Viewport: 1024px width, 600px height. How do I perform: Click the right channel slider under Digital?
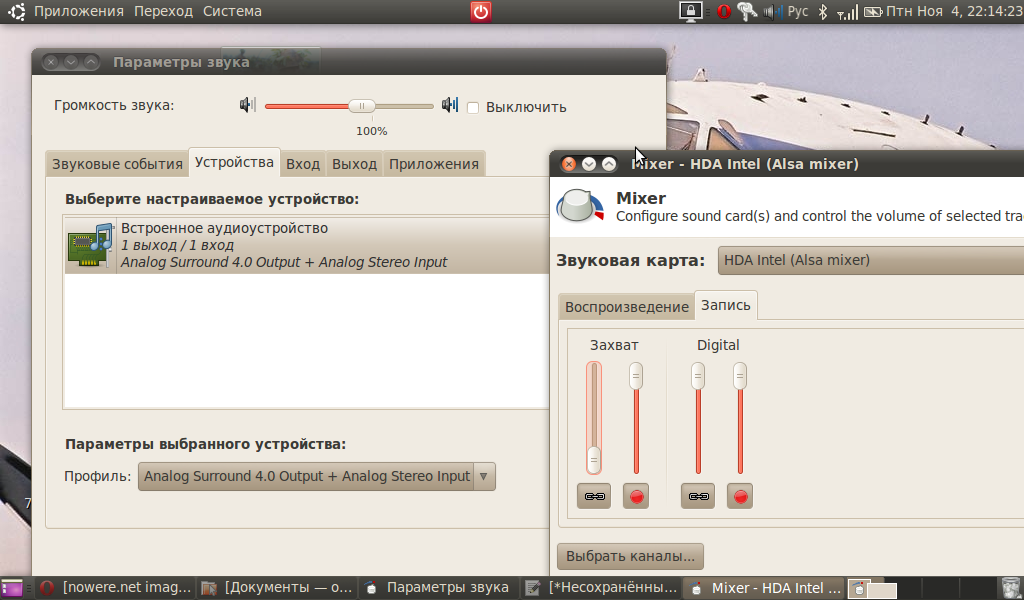coord(740,418)
